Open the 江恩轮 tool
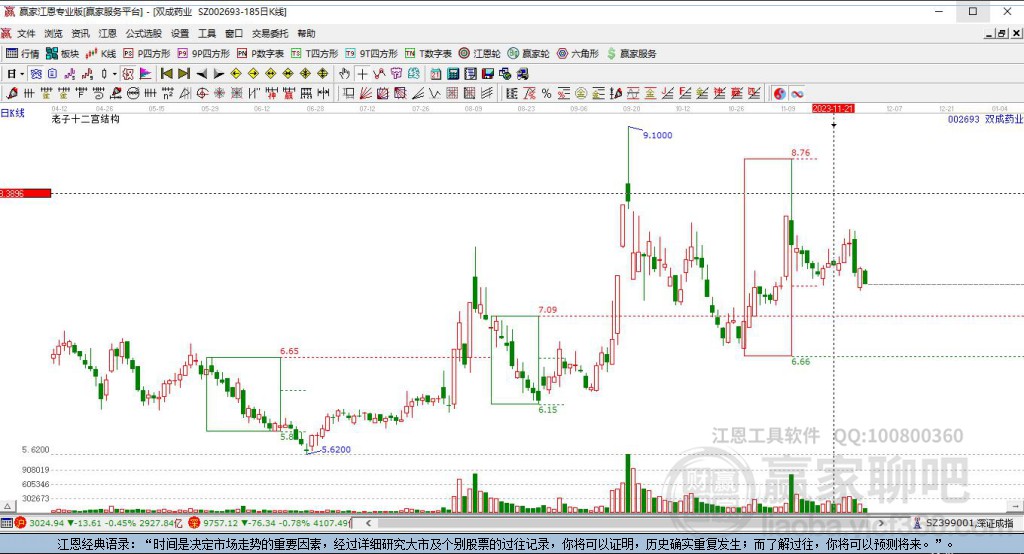Image resolution: width=1024 pixels, height=554 pixels. (x=479, y=54)
